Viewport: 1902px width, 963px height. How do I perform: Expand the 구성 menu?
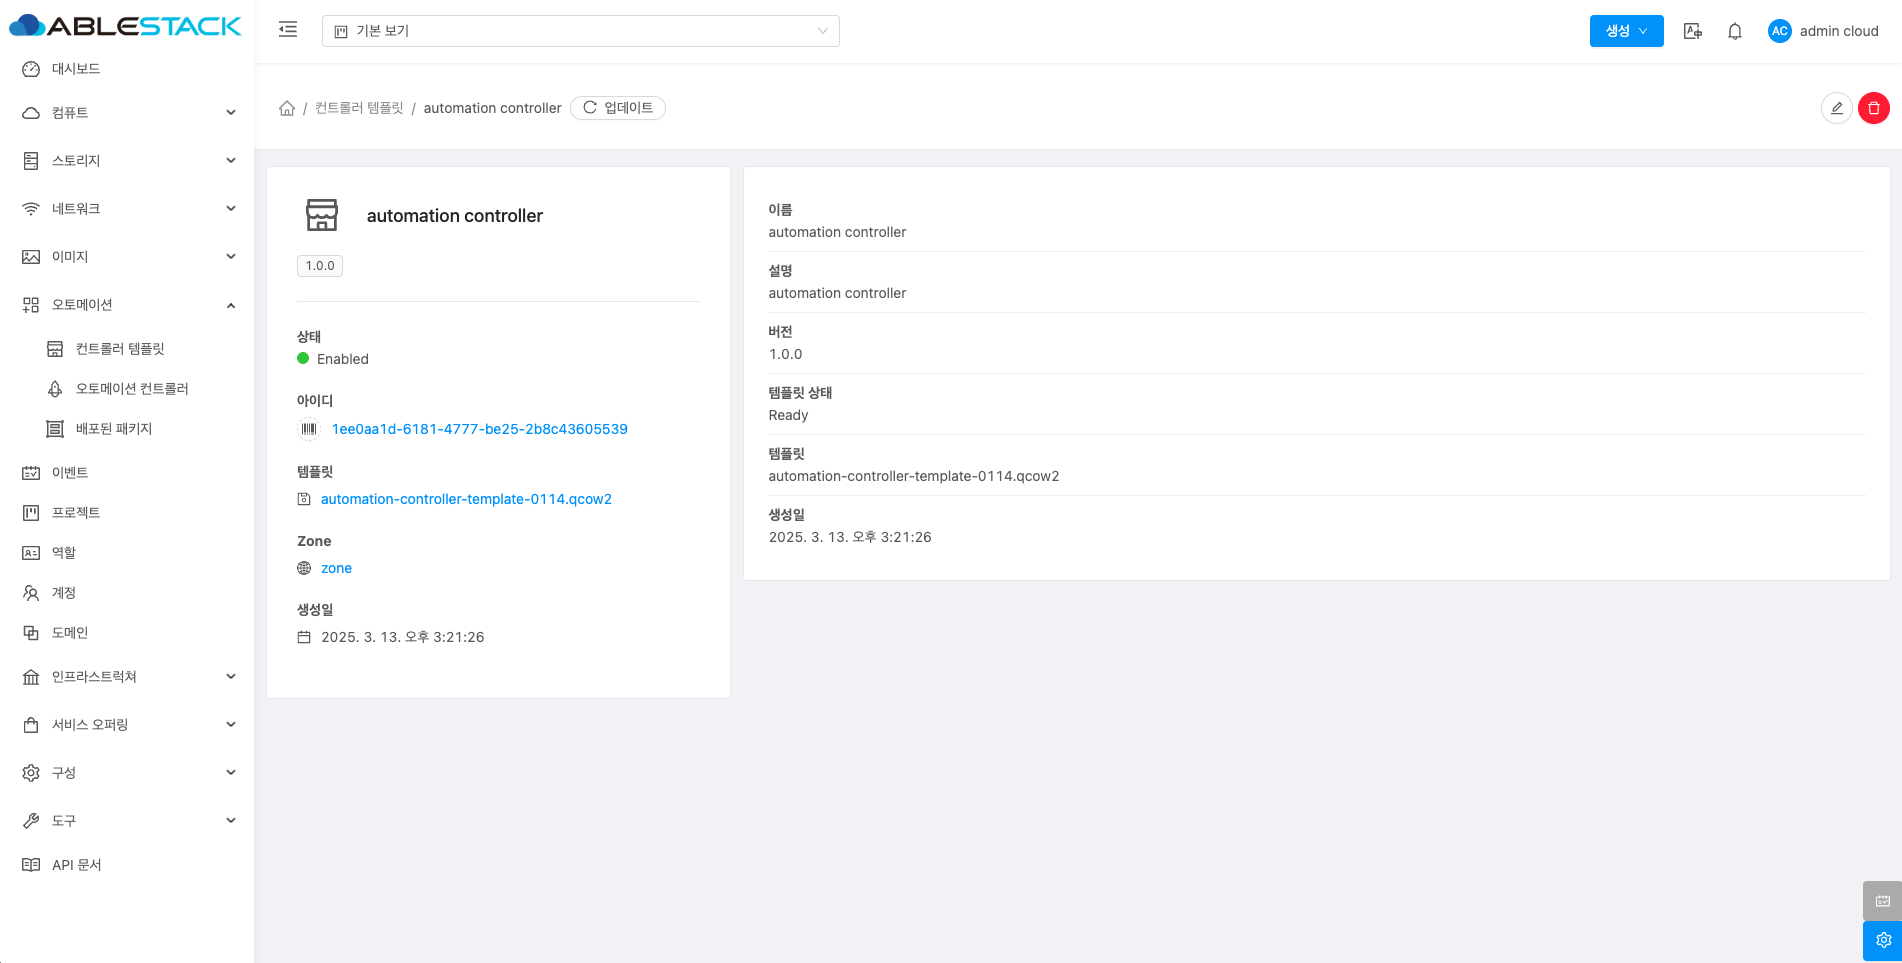pos(127,773)
